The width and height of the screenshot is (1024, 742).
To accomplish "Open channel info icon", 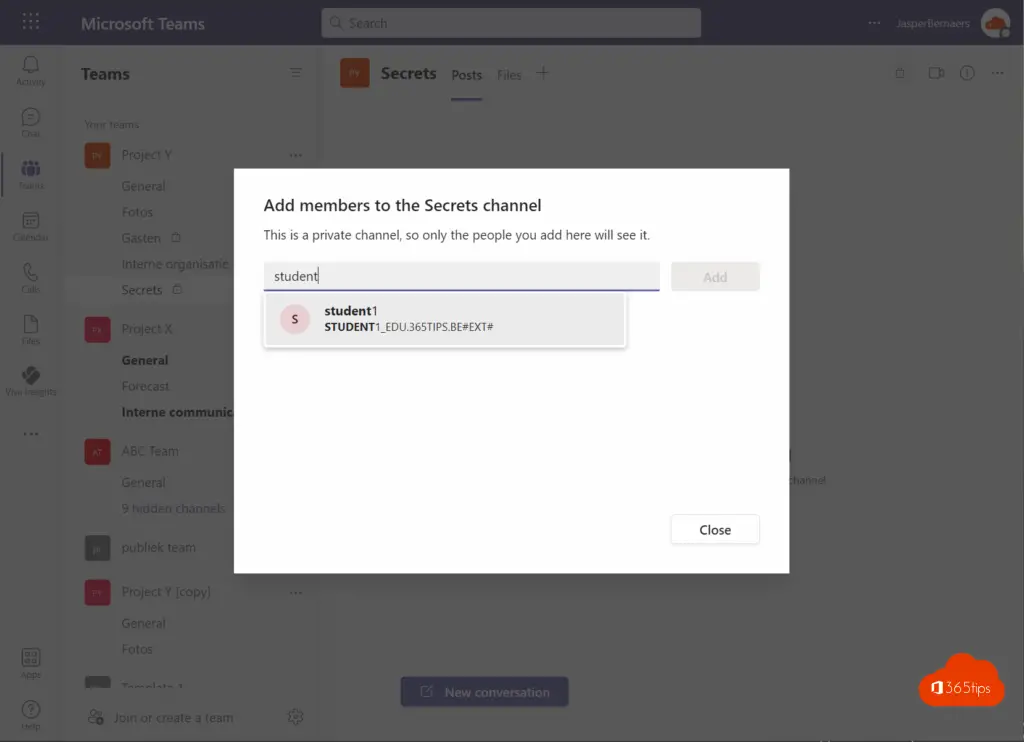I will coord(967,73).
